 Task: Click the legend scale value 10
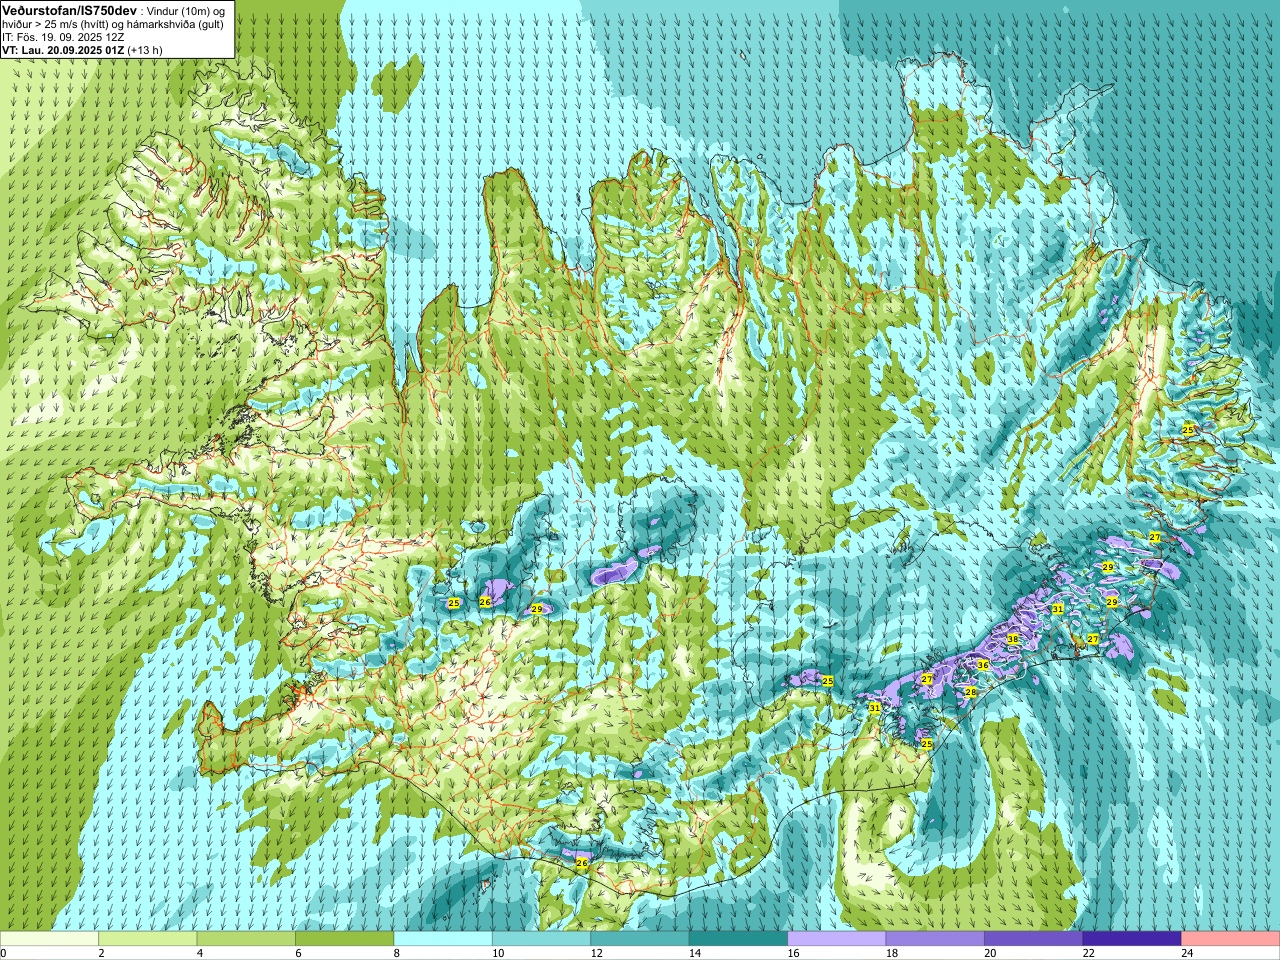pyautogui.click(x=497, y=953)
